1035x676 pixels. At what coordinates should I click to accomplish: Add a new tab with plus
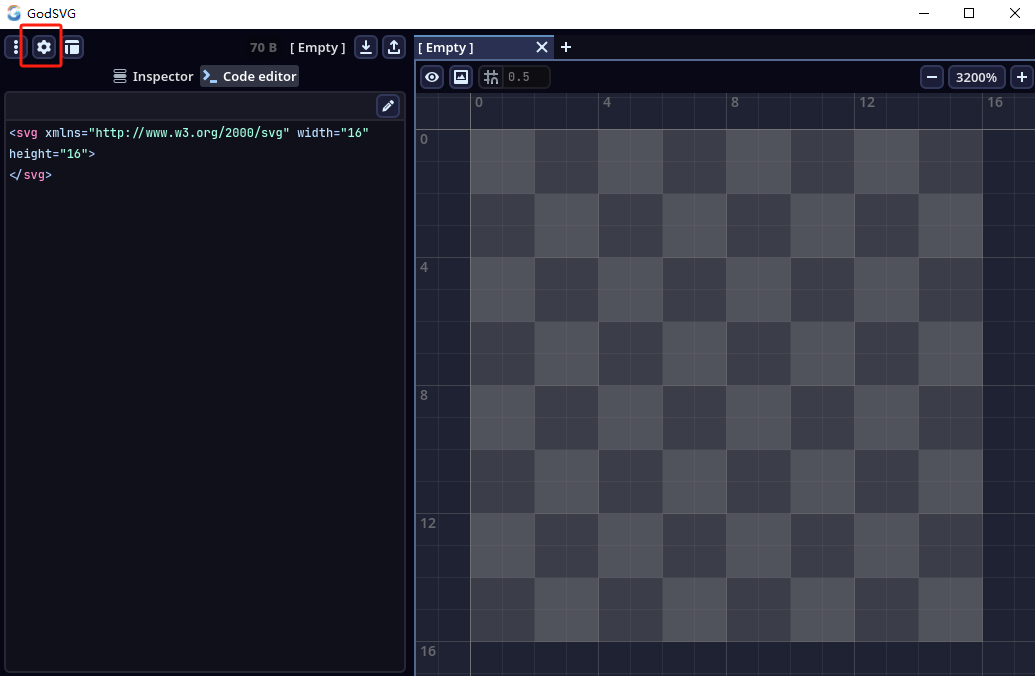[566, 47]
